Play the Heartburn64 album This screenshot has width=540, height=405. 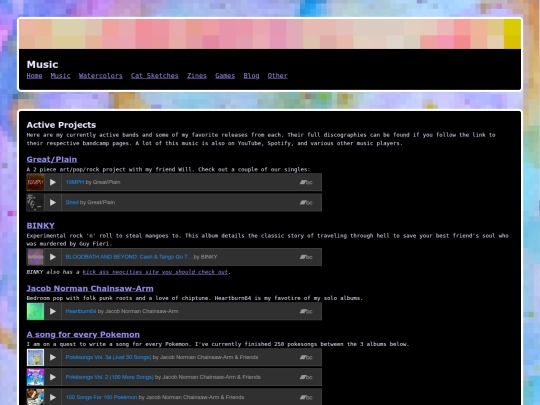pyautogui.click(x=53, y=311)
